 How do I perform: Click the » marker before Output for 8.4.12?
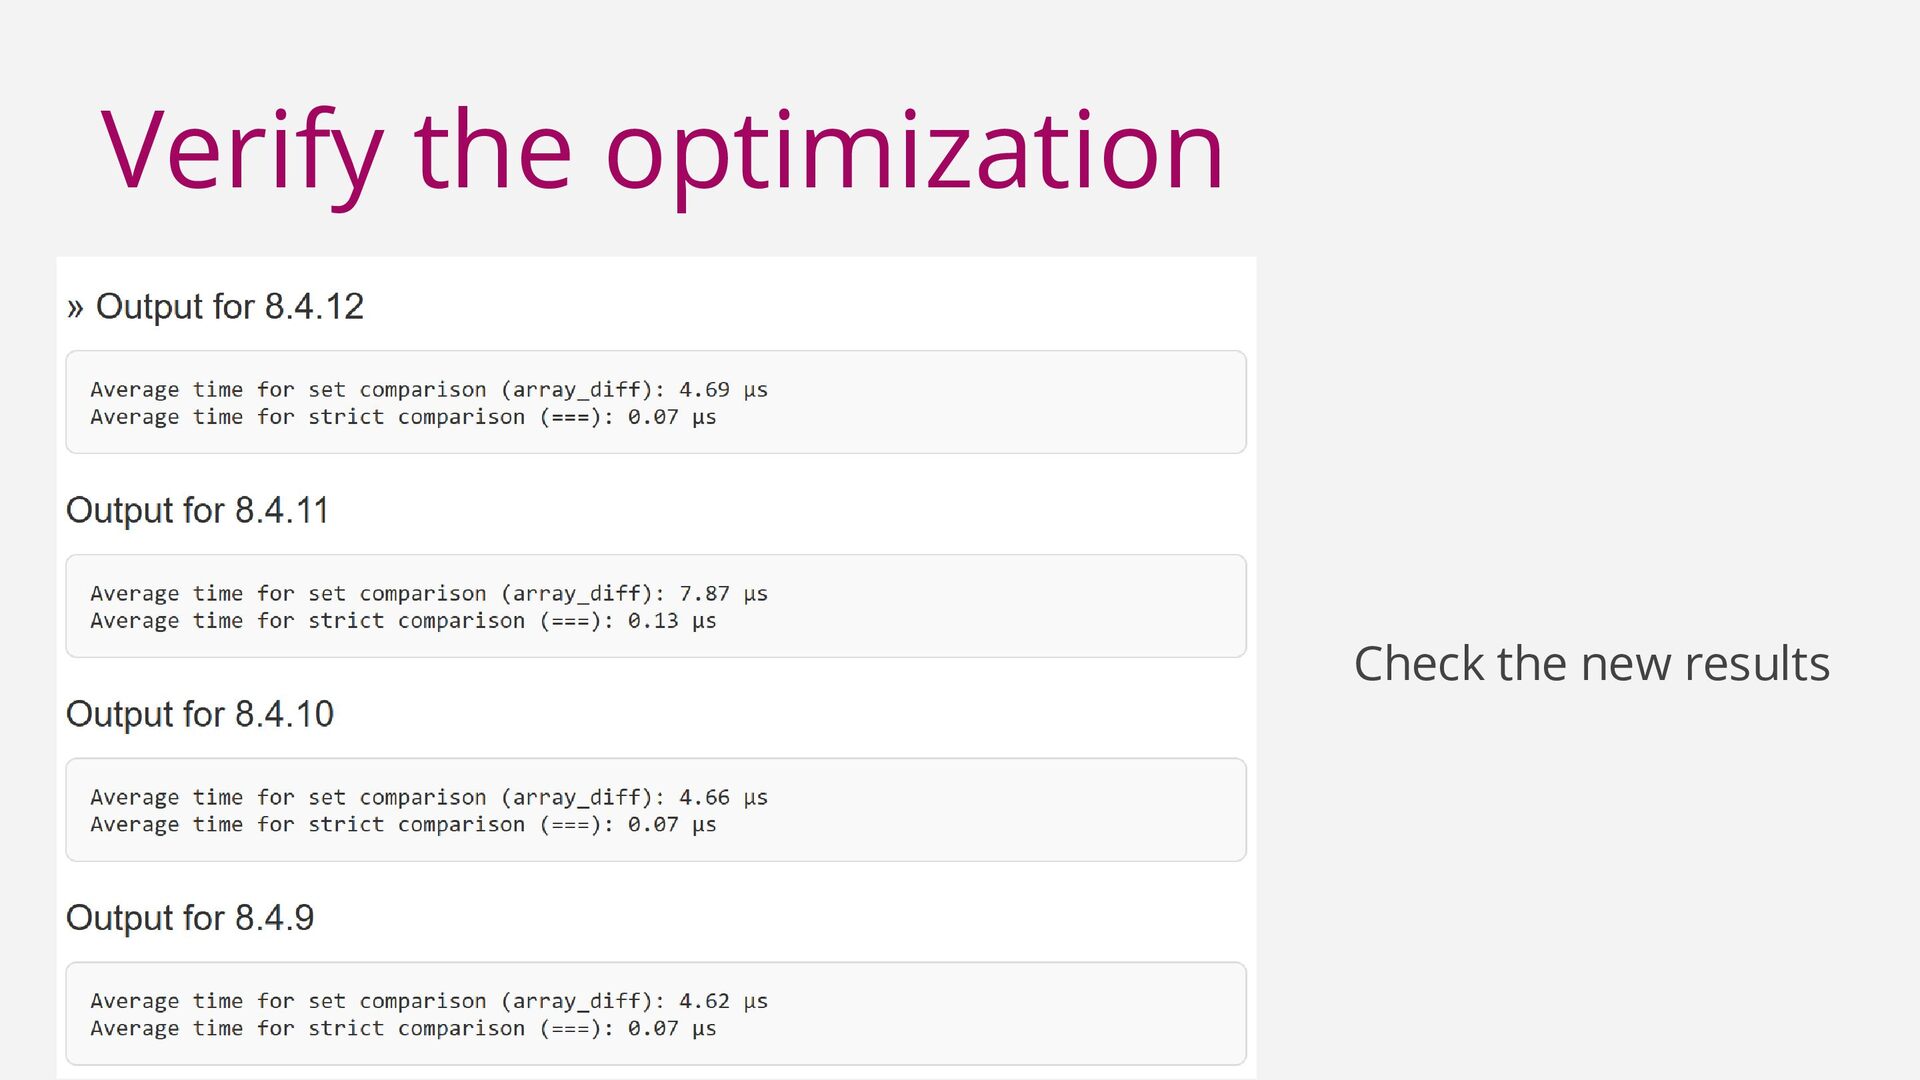click(75, 308)
